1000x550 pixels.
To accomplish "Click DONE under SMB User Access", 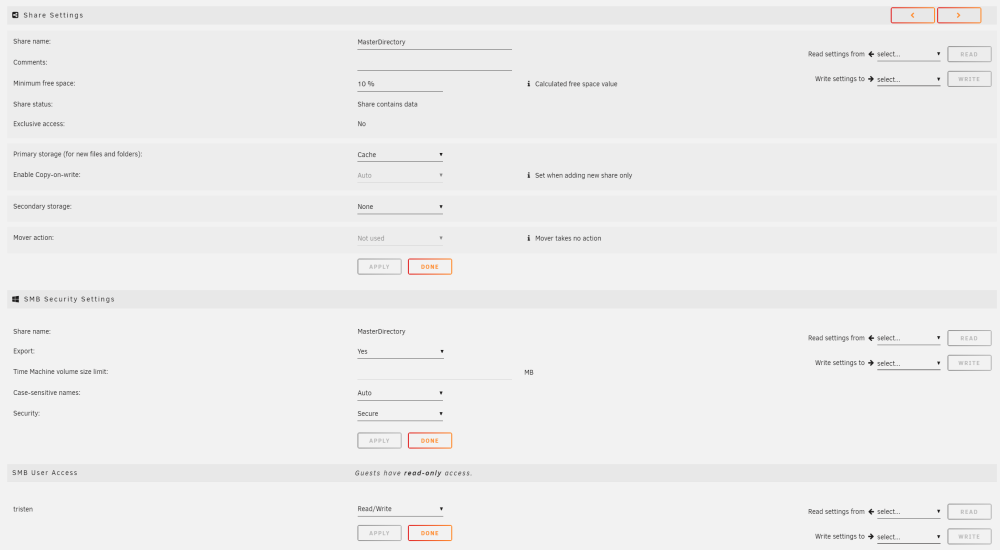I will coord(430,533).
